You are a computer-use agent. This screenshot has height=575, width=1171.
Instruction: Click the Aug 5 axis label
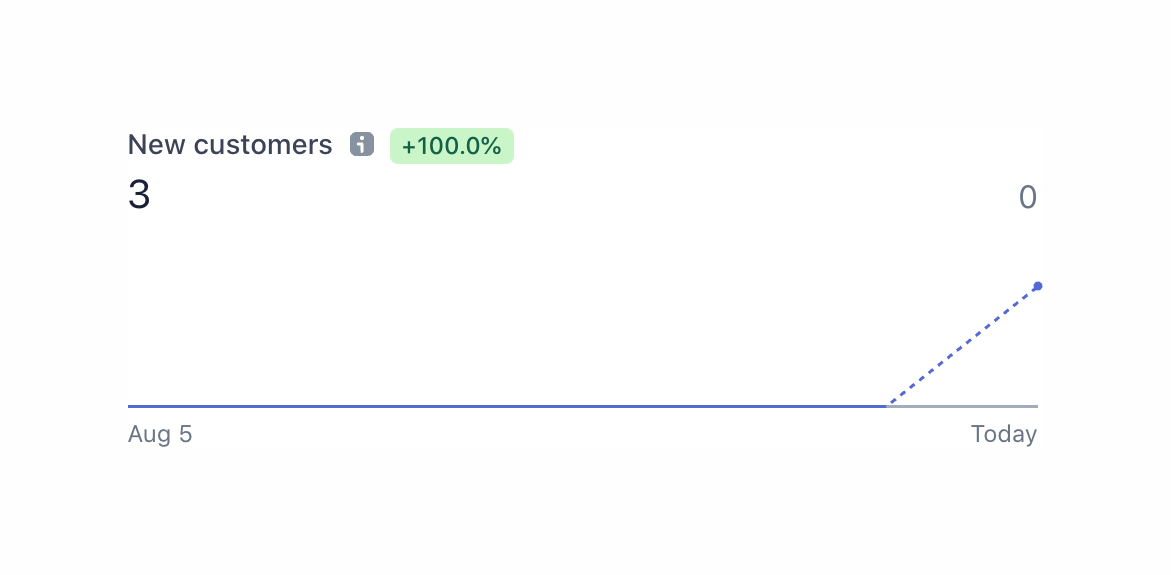click(x=160, y=435)
